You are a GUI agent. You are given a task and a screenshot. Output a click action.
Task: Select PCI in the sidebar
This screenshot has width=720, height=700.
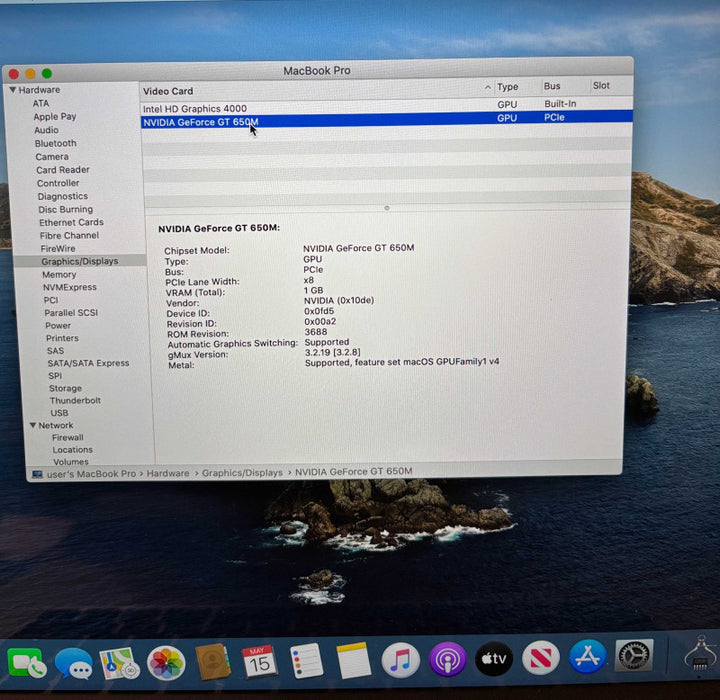click(51, 300)
